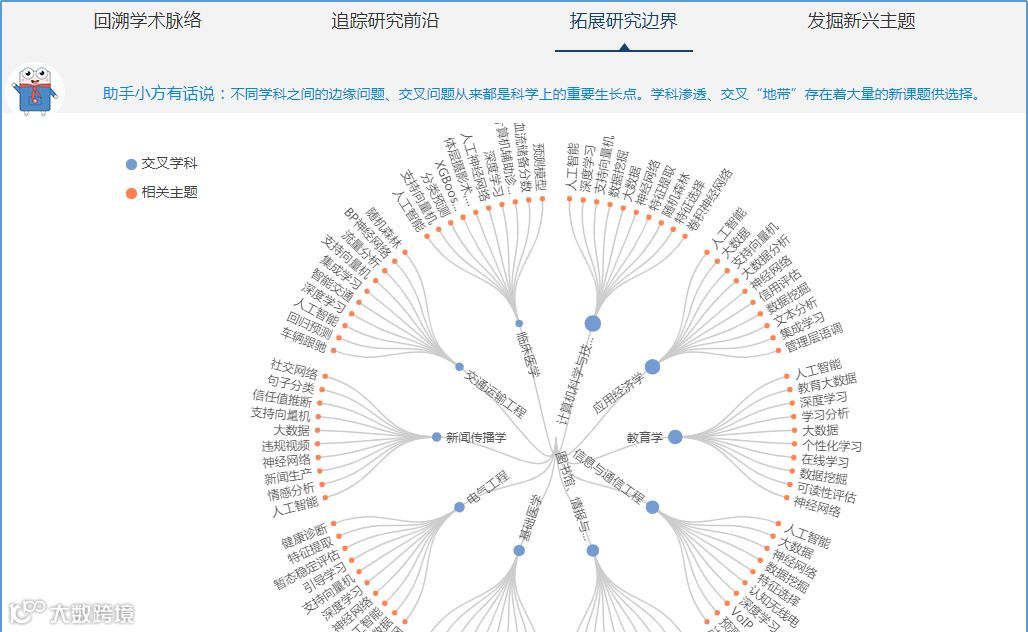
Task: Select 分类预测 topic label
Action: 435,195
